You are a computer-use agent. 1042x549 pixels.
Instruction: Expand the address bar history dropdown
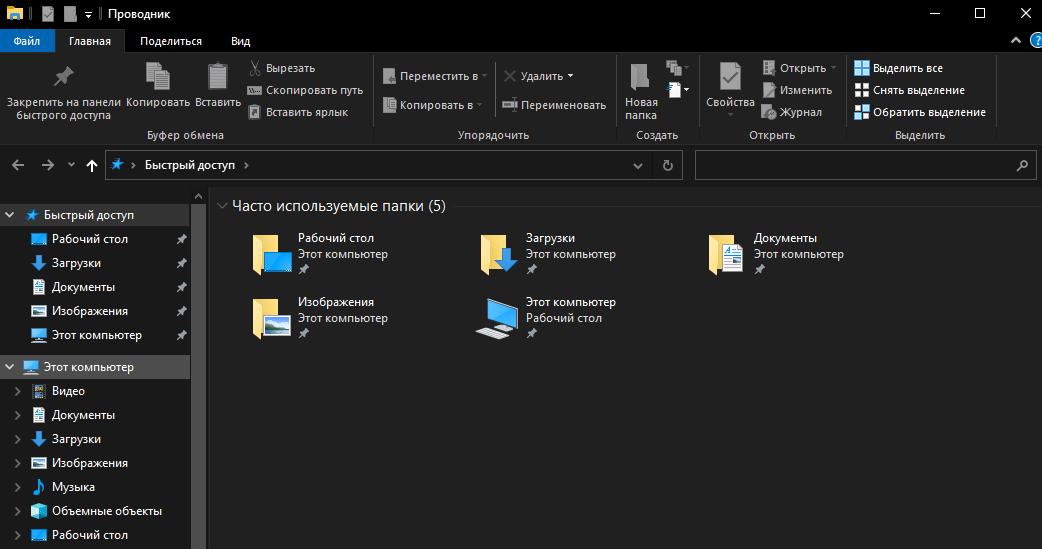[641, 165]
